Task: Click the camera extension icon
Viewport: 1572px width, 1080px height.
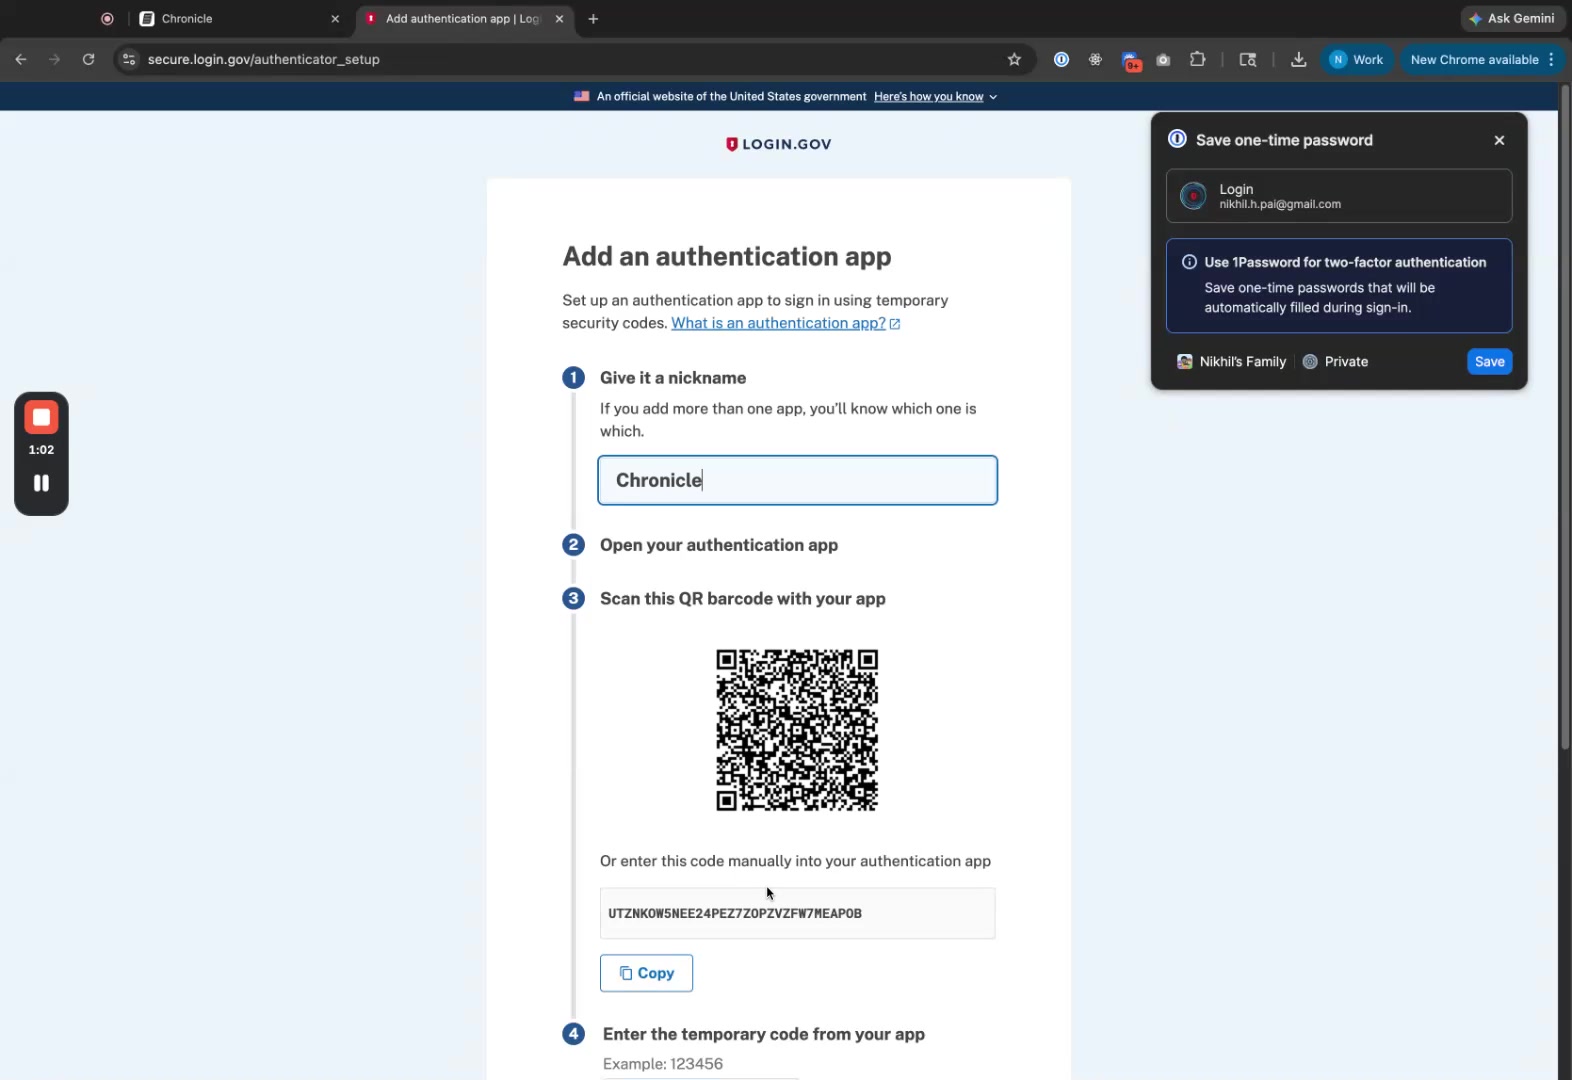Action: pyautogui.click(x=1163, y=60)
